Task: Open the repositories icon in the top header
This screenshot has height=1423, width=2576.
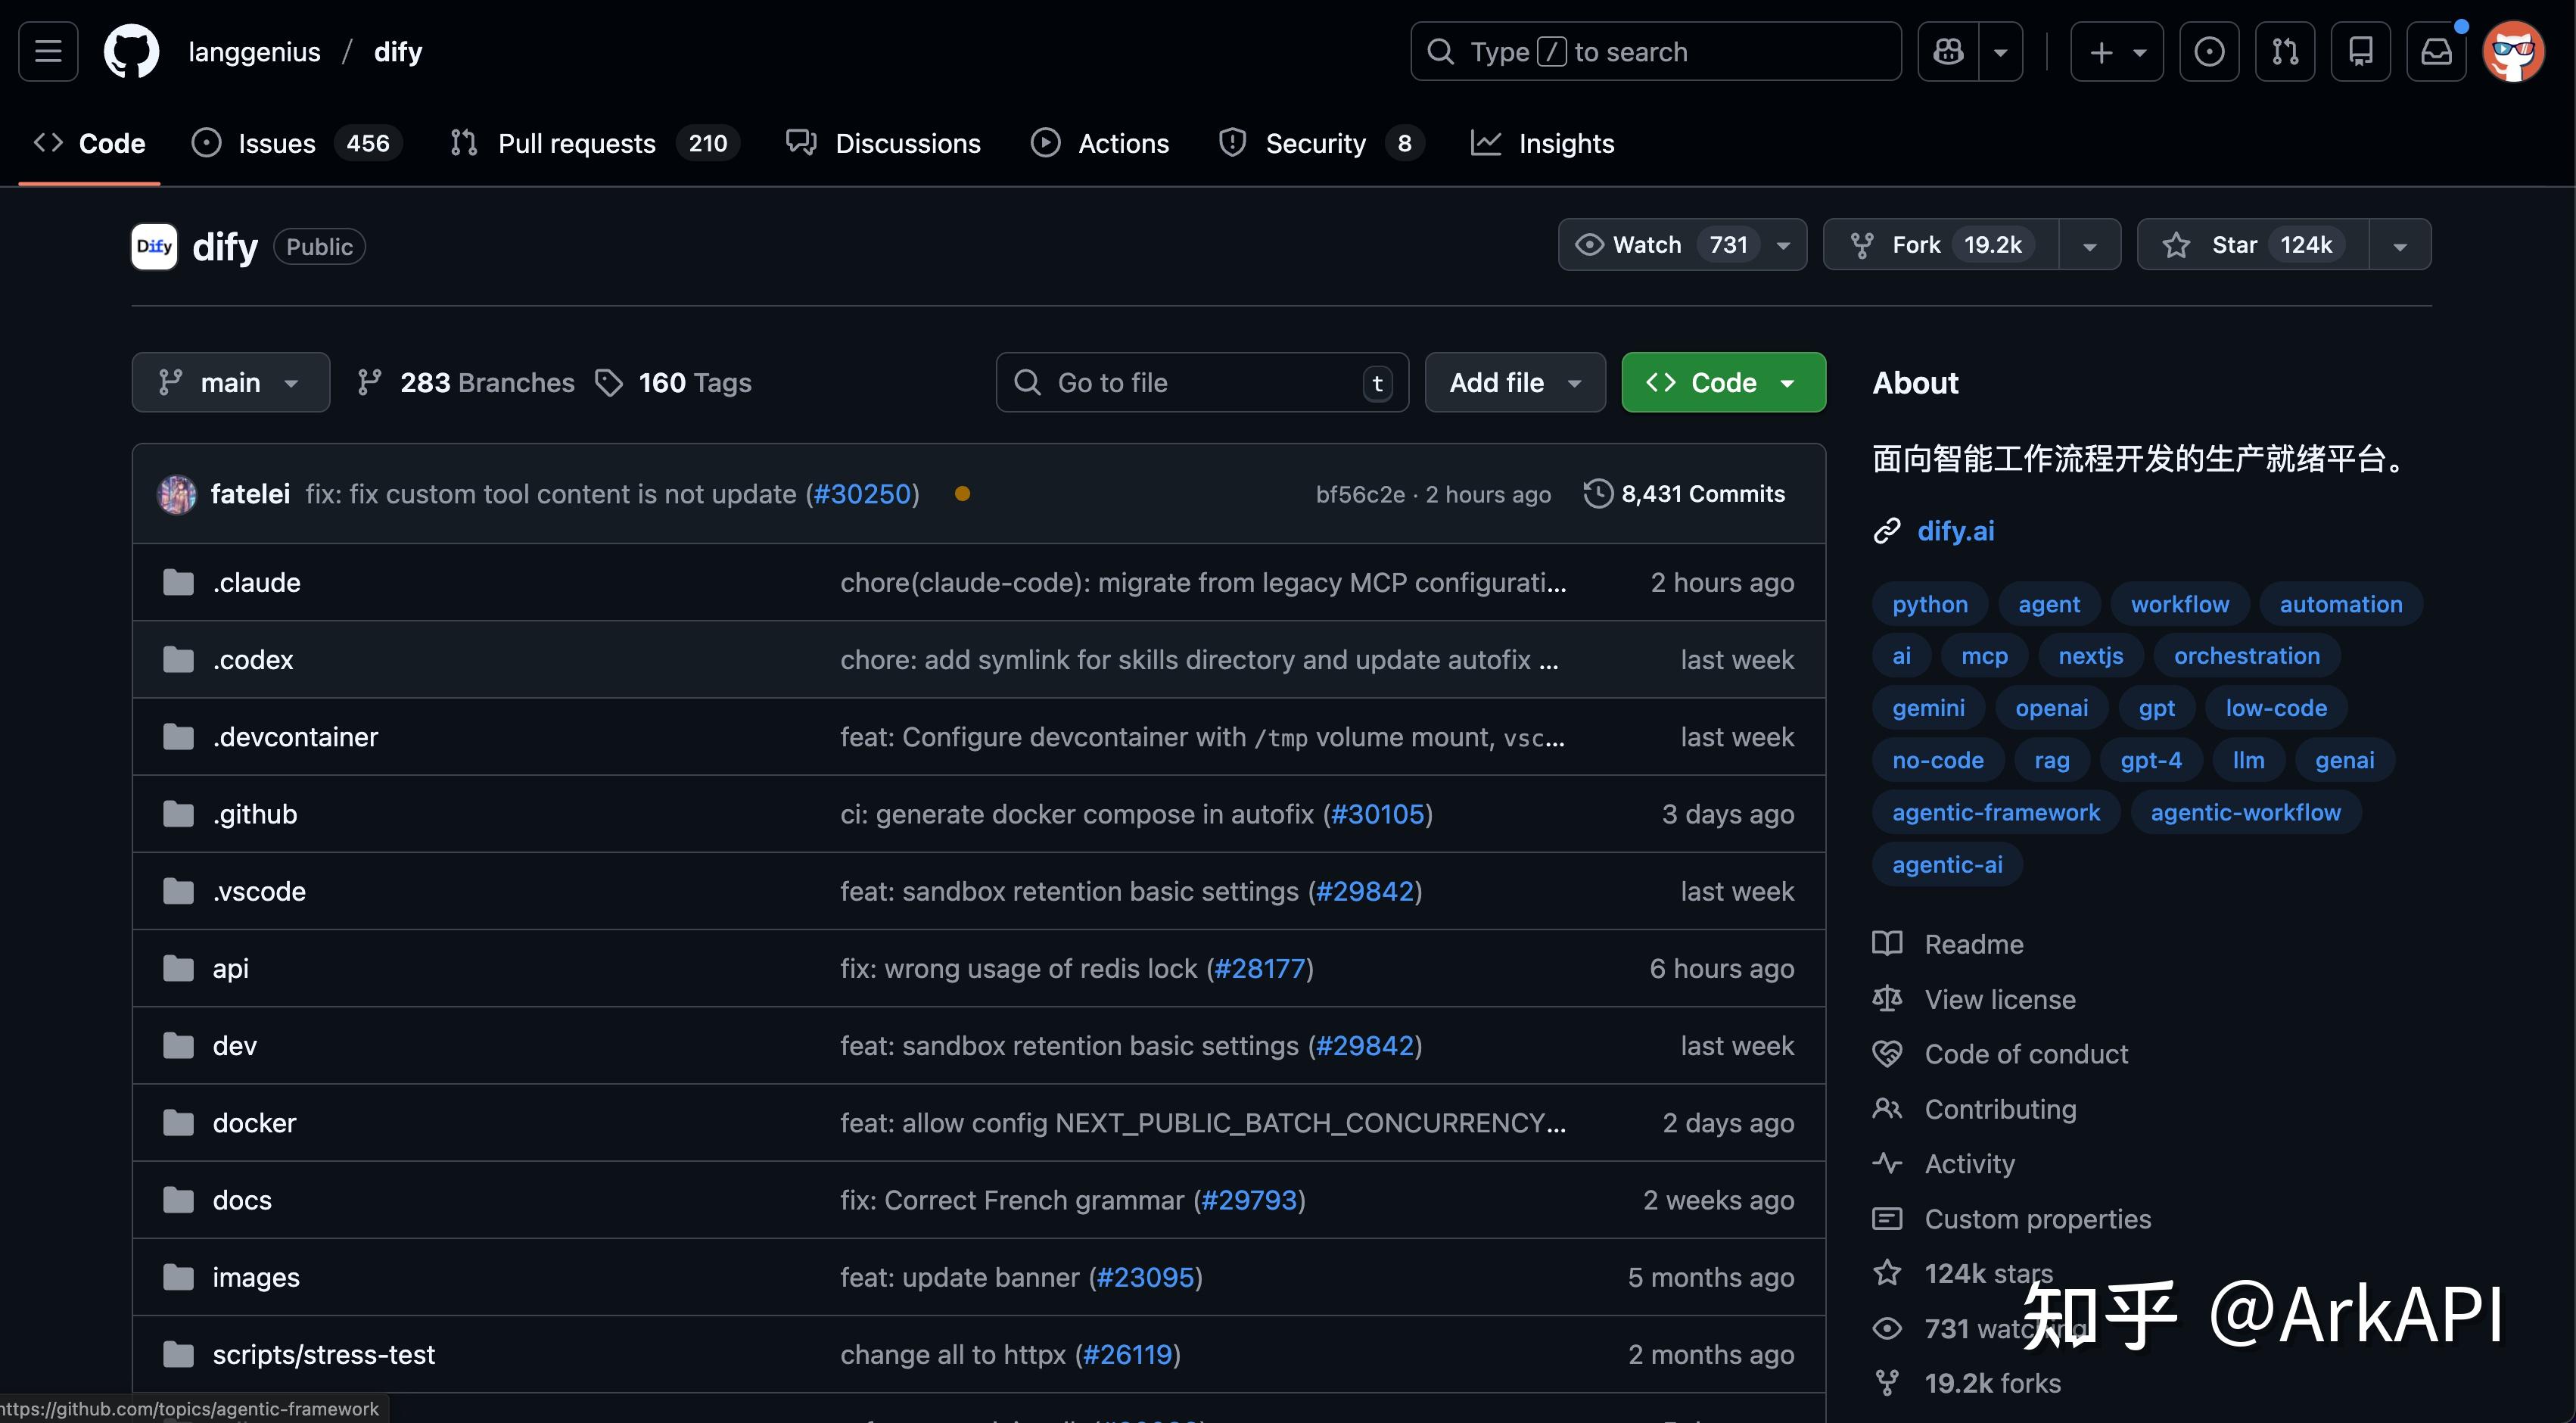Action: click(x=2361, y=51)
